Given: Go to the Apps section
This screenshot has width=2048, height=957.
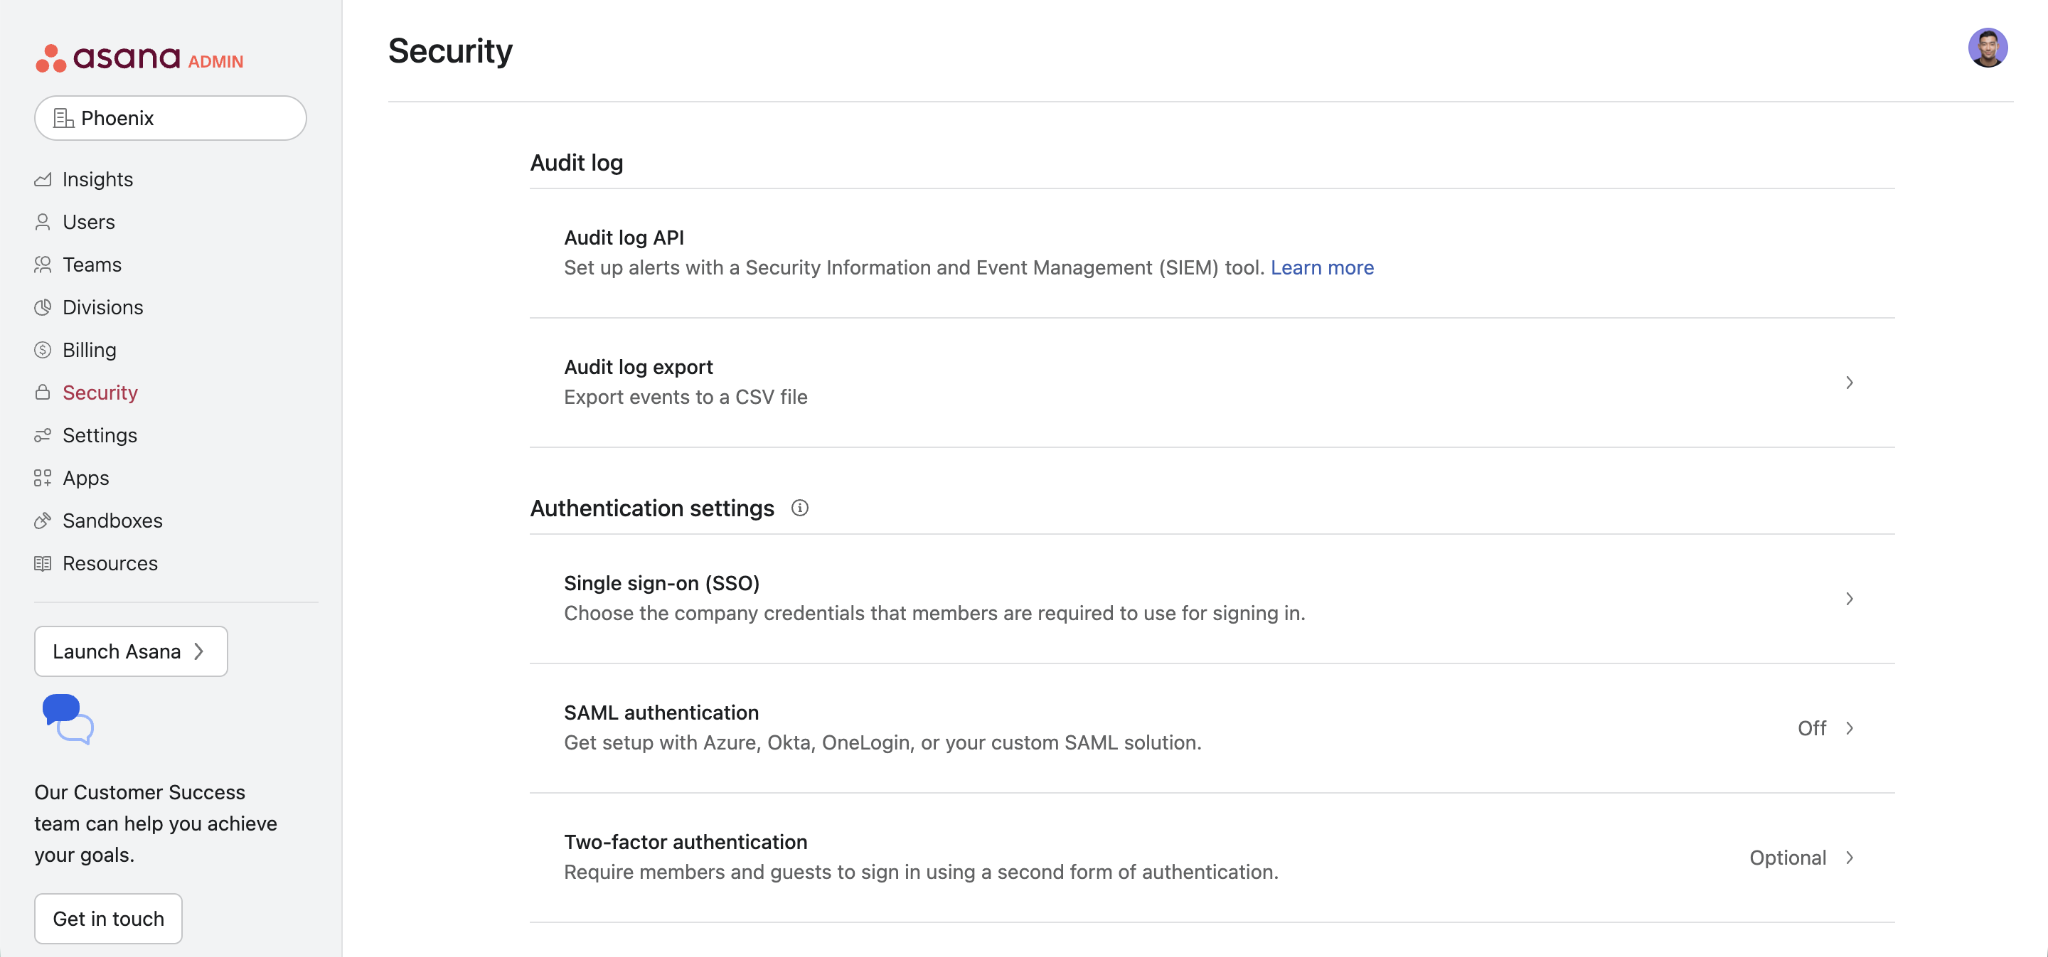Looking at the screenshot, I should click(86, 478).
